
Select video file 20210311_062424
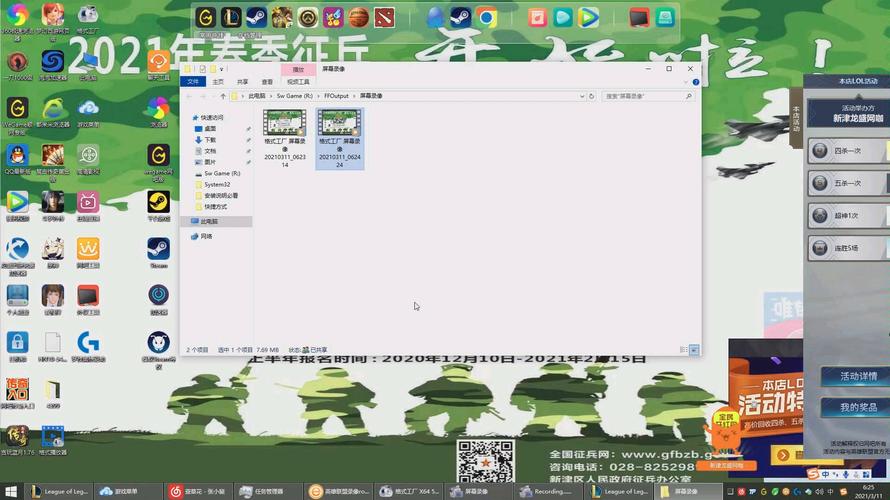click(339, 139)
